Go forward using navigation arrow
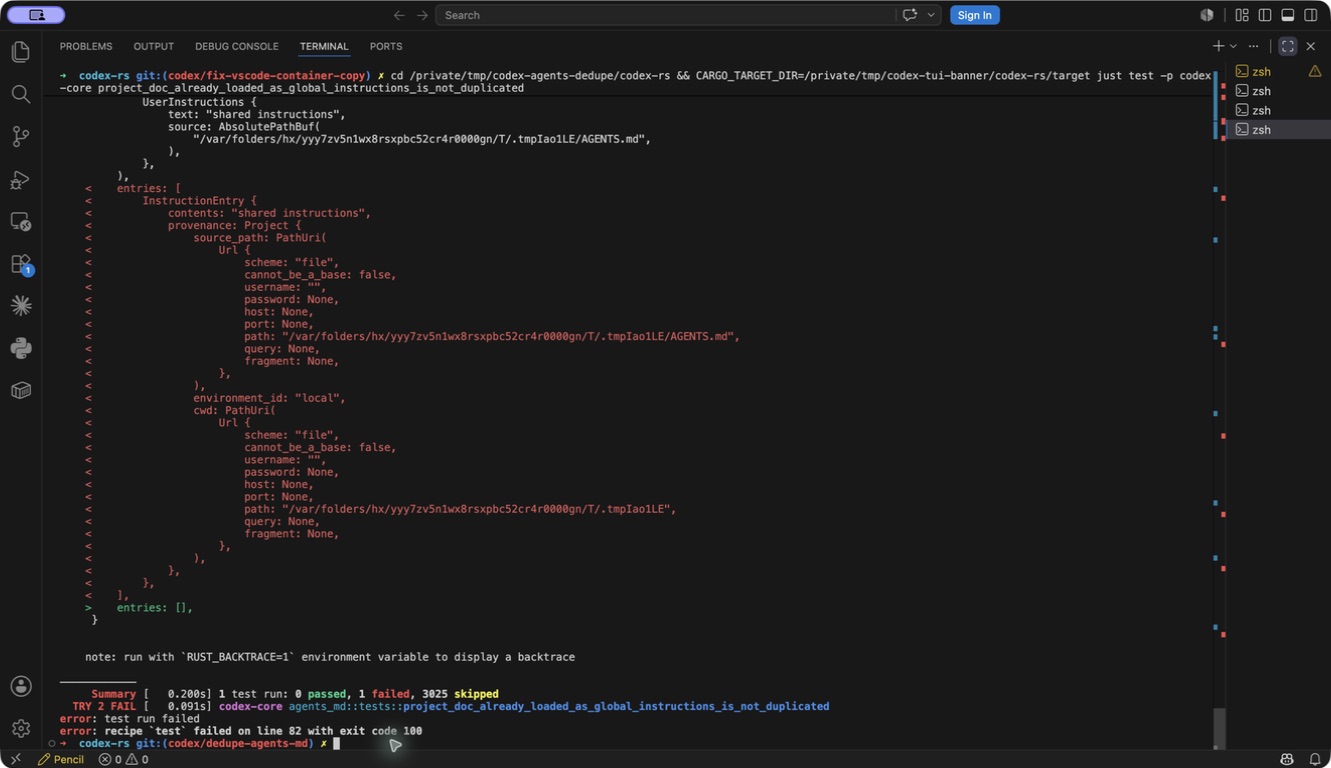The image size is (1331, 768). pos(422,15)
